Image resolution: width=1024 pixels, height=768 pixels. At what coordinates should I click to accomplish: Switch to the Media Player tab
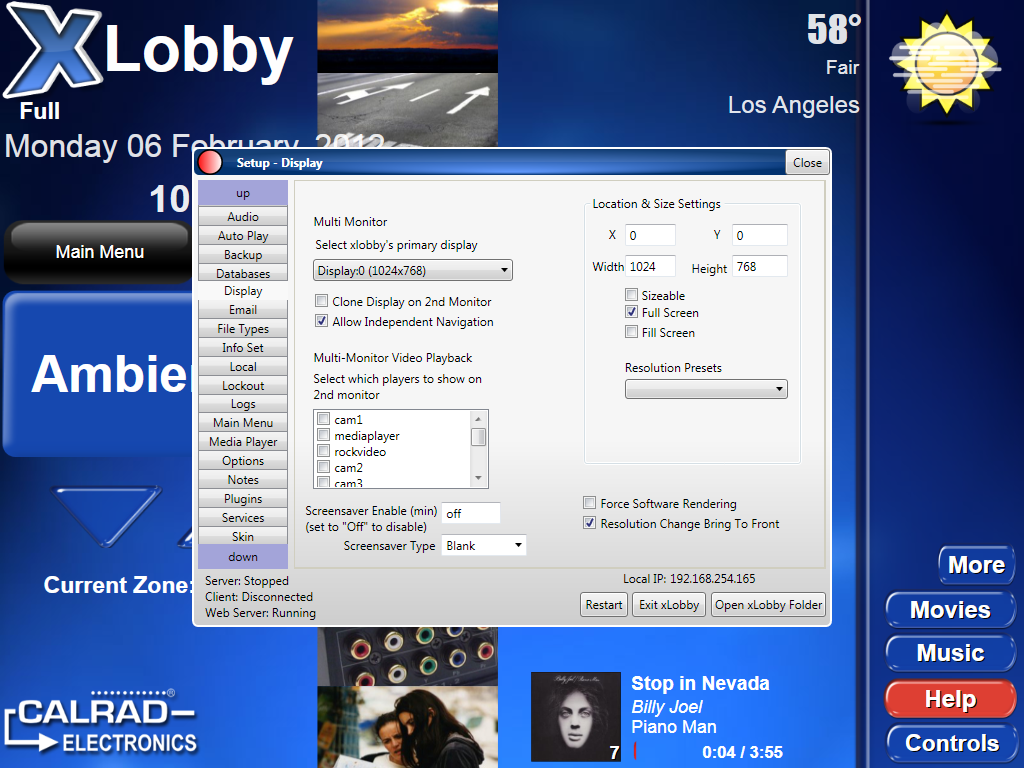[x=243, y=441]
